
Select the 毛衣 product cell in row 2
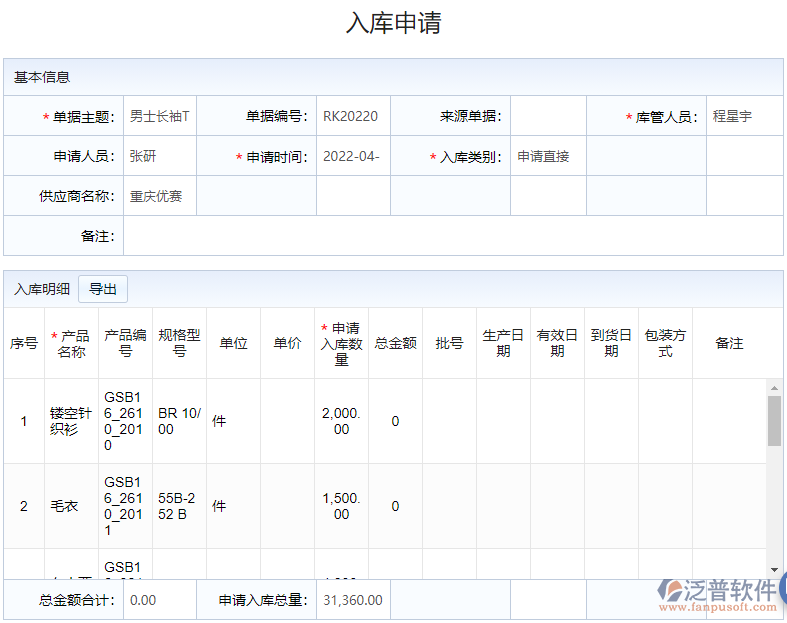pos(71,506)
